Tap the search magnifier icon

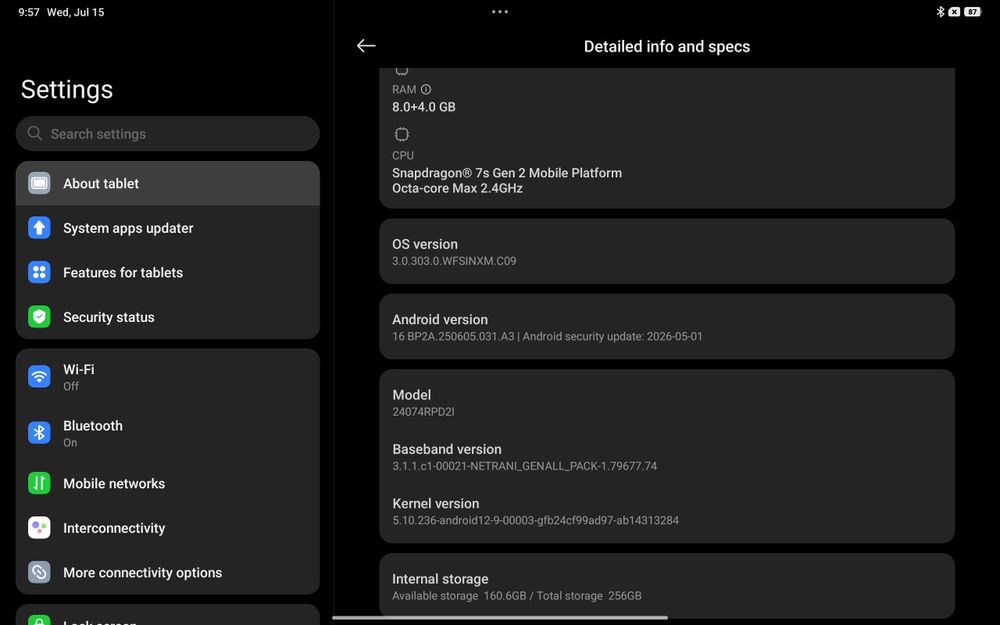click(x=35, y=133)
